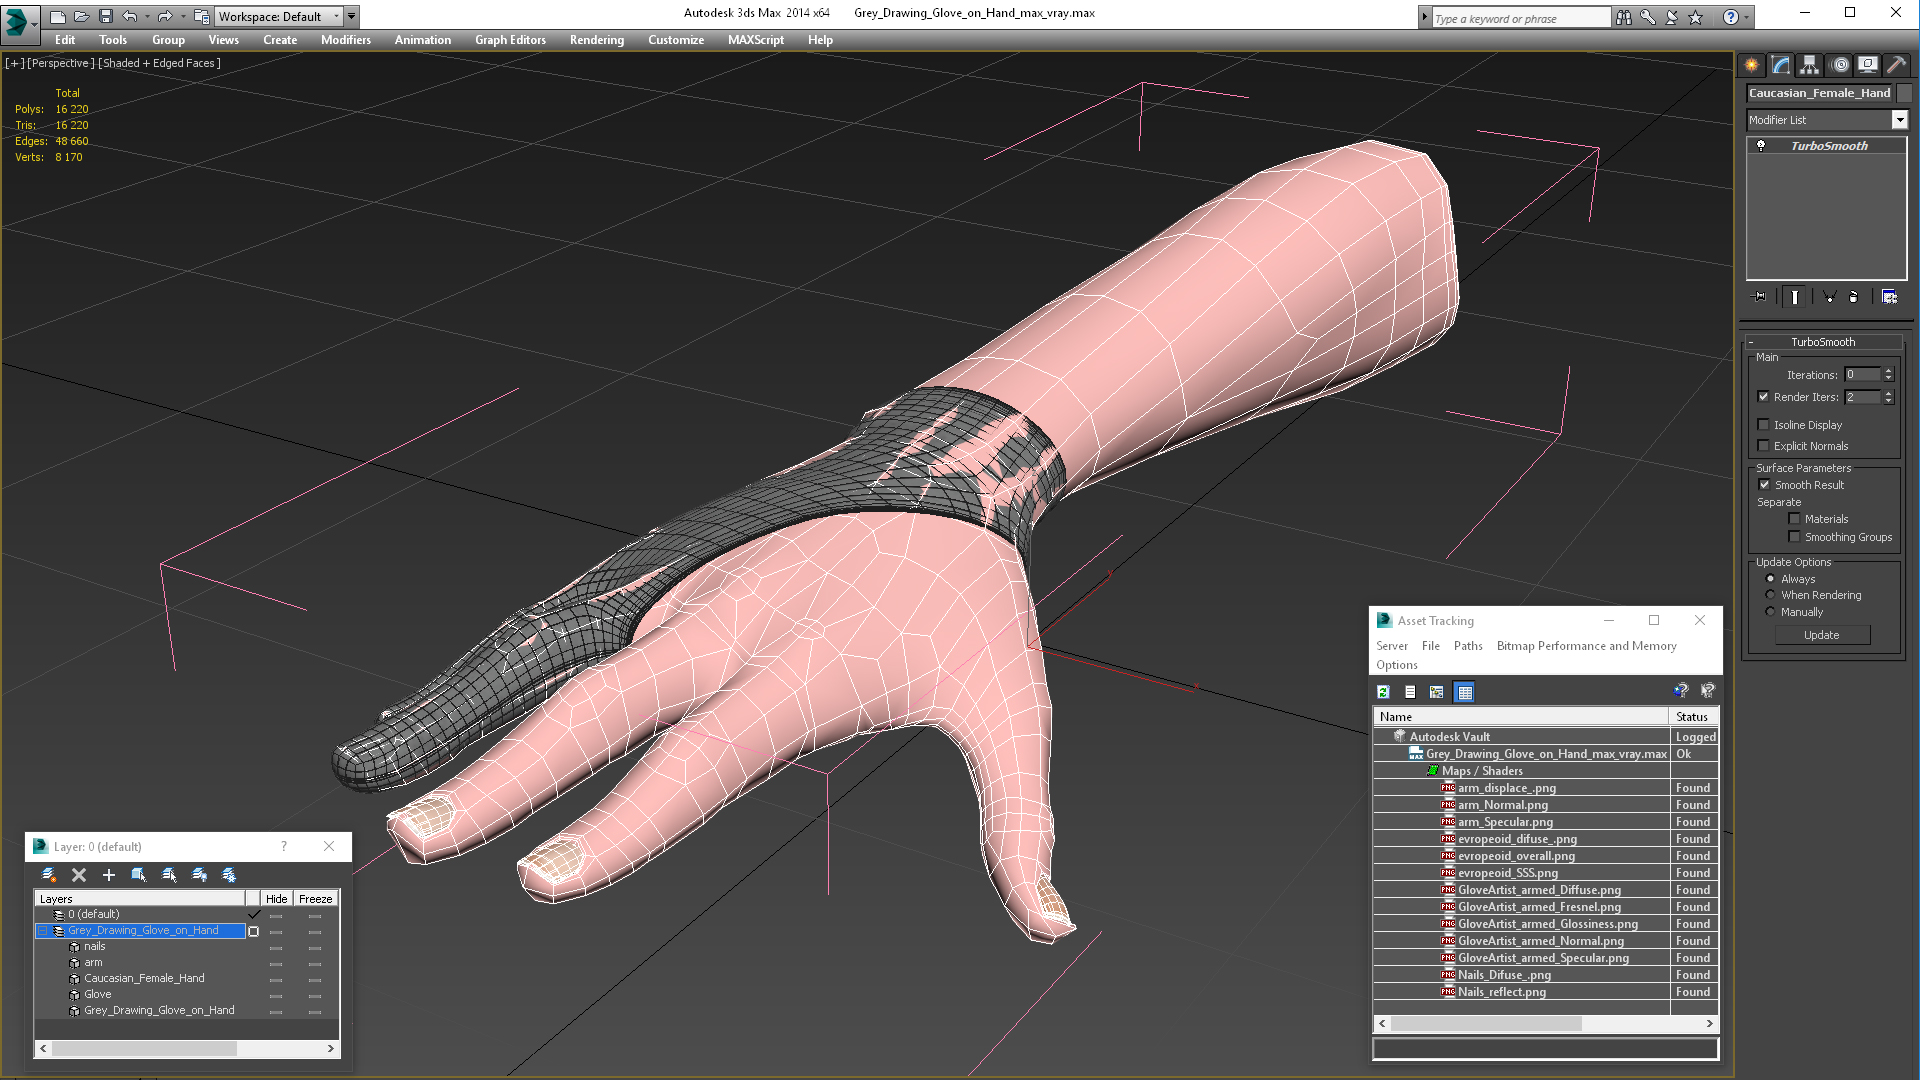Open the Graph Editors menu
This screenshot has width=1920, height=1080.
(510, 40)
